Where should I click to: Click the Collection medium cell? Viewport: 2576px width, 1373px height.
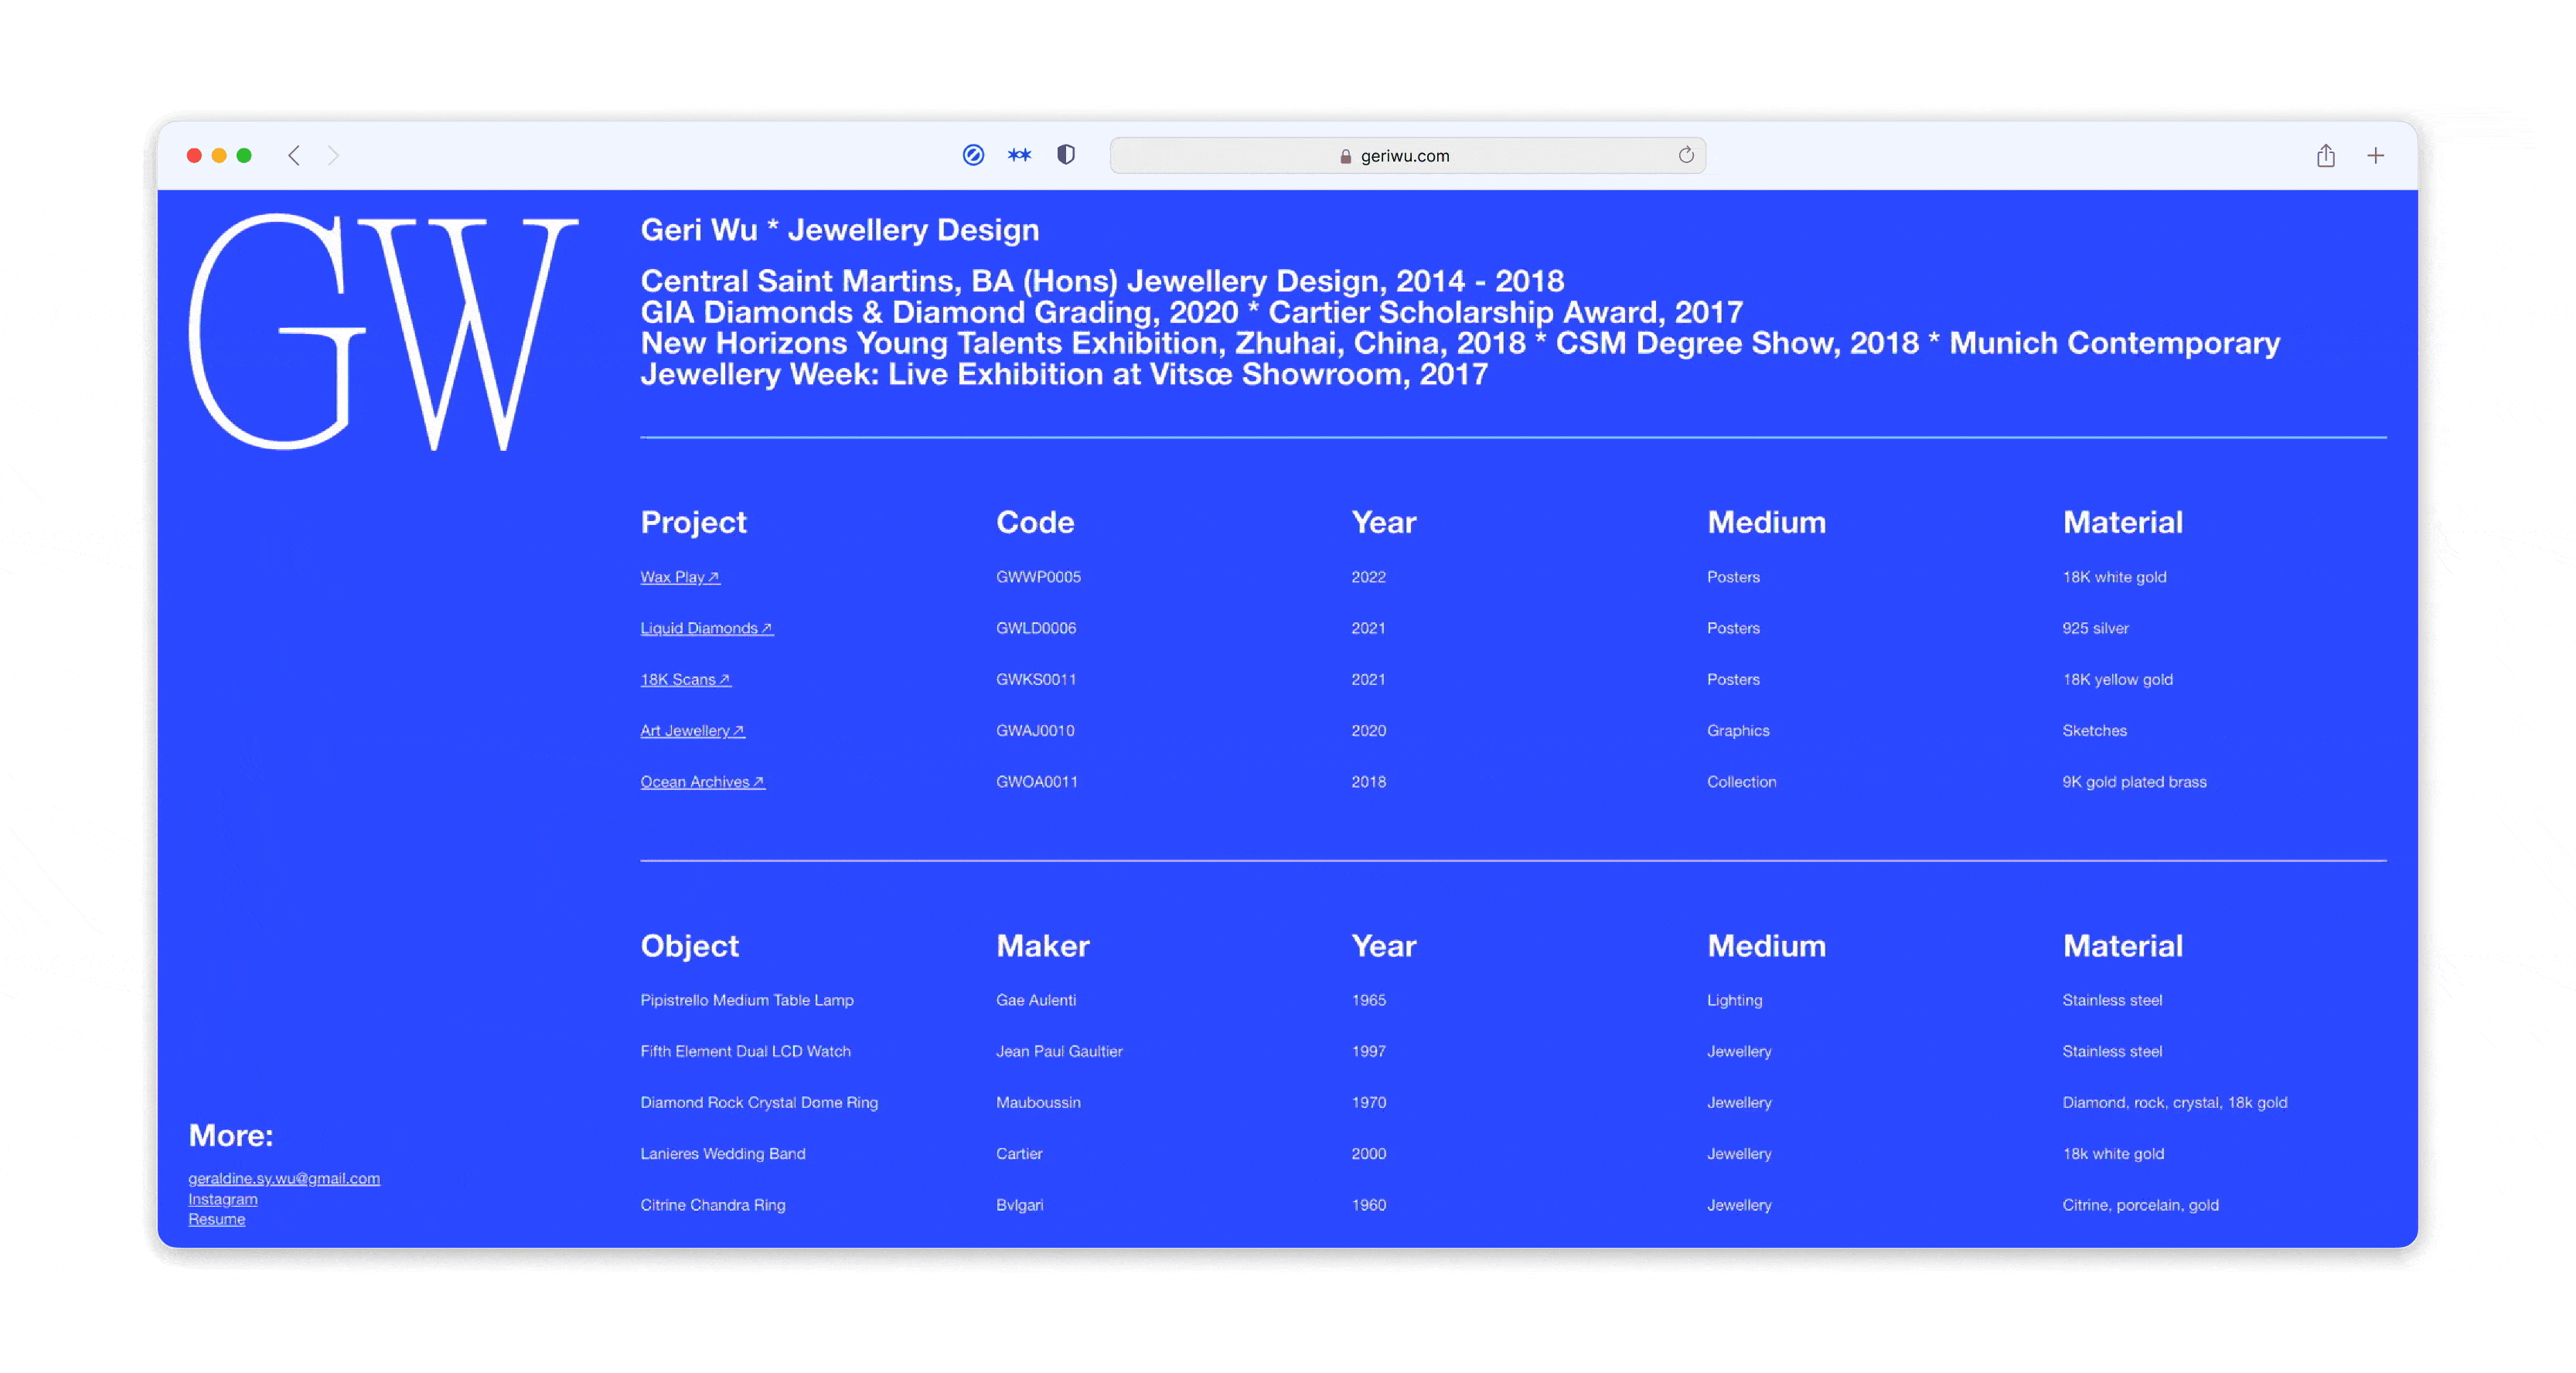pyautogui.click(x=1742, y=782)
